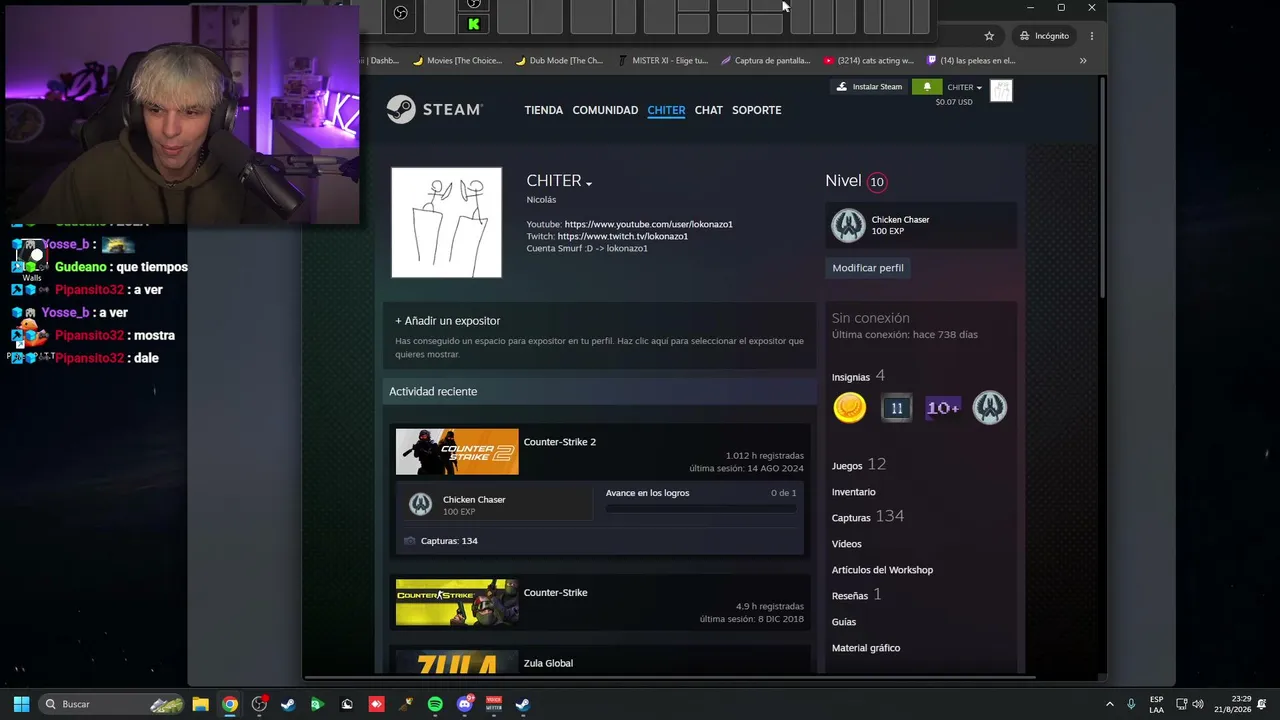Open the YouTube lokonazo1 profile link
The height and width of the screenshot is (720, 1280).
coord(648,224)
